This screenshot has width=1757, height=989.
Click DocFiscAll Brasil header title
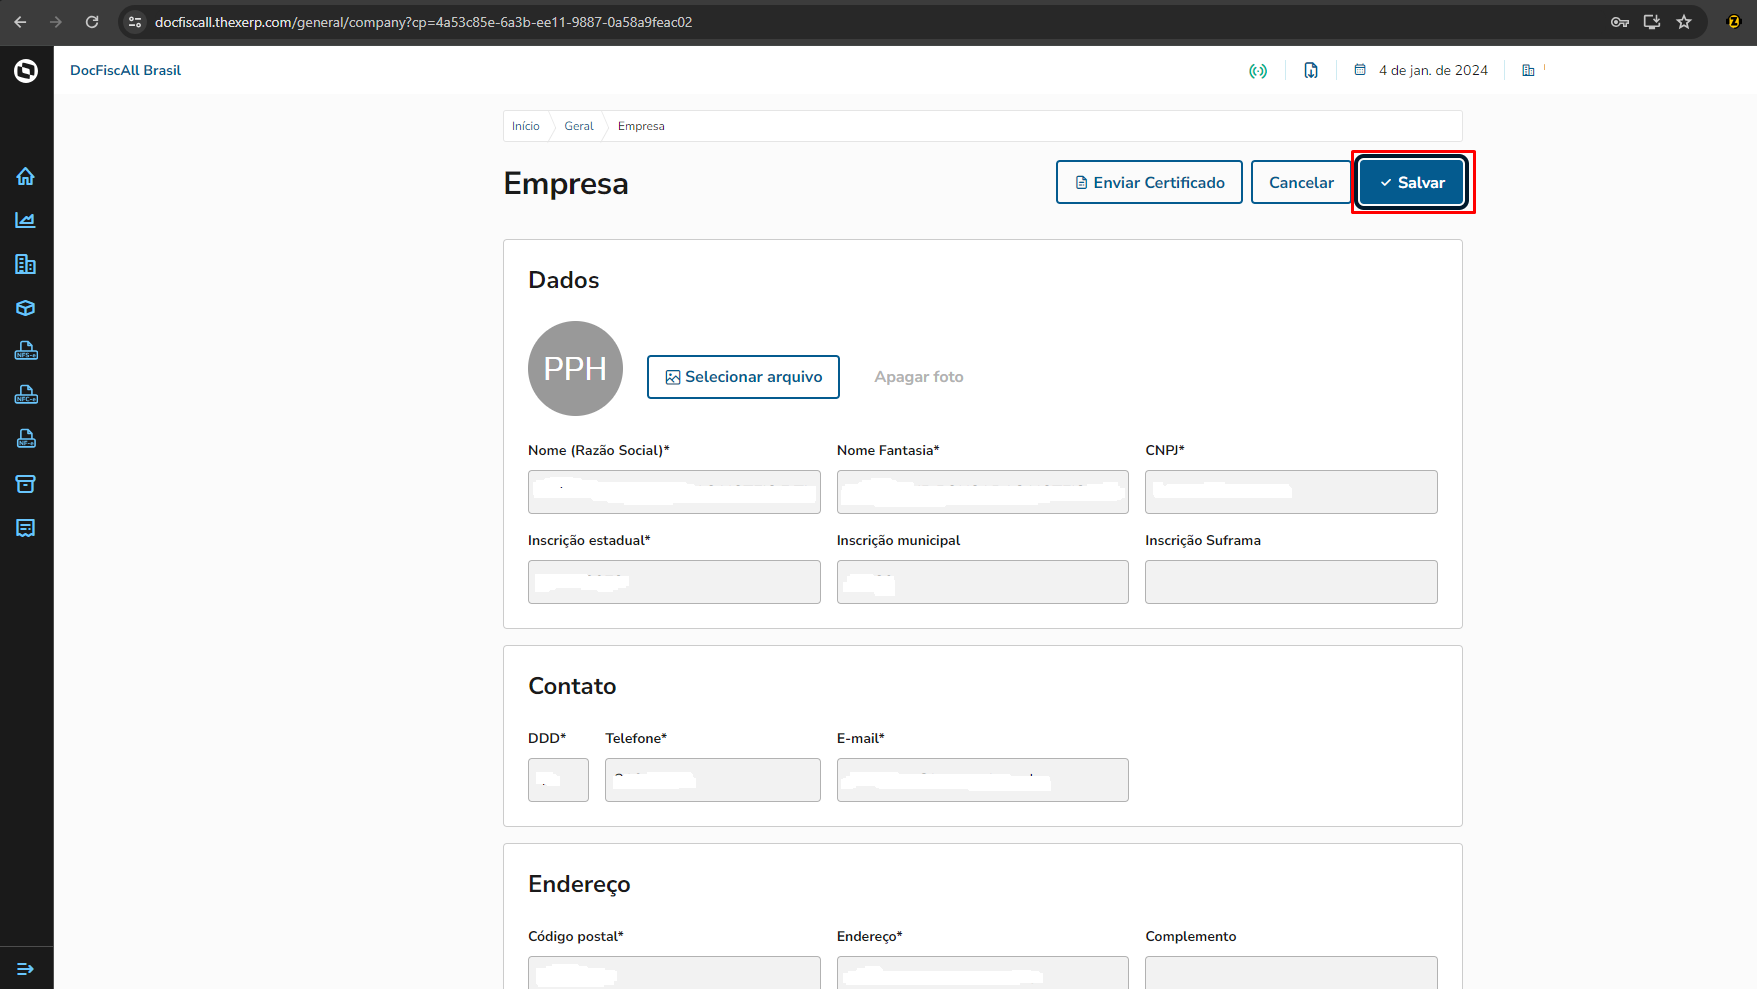tap(125, 70)
